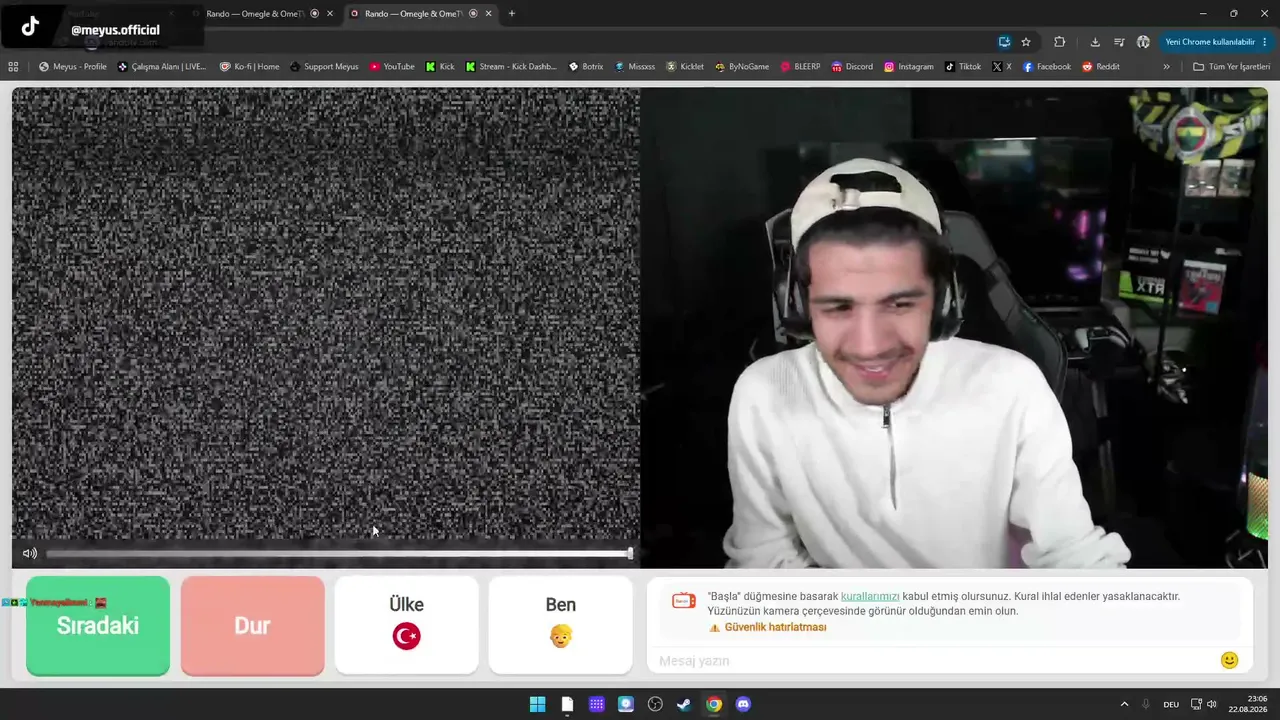Click the Mesaj yazın message field
The width and height of the screenshot is (1280, 720).
[935, 661]
